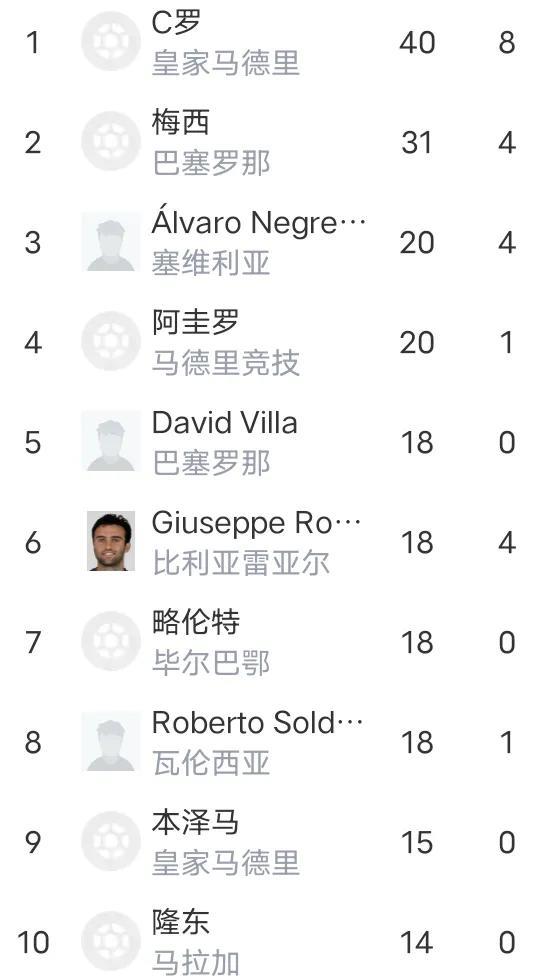Screen dimensions: 551x980
Task: Tap the soccer ball avatar next to 略伦特
Action: [x=111, y=641]
